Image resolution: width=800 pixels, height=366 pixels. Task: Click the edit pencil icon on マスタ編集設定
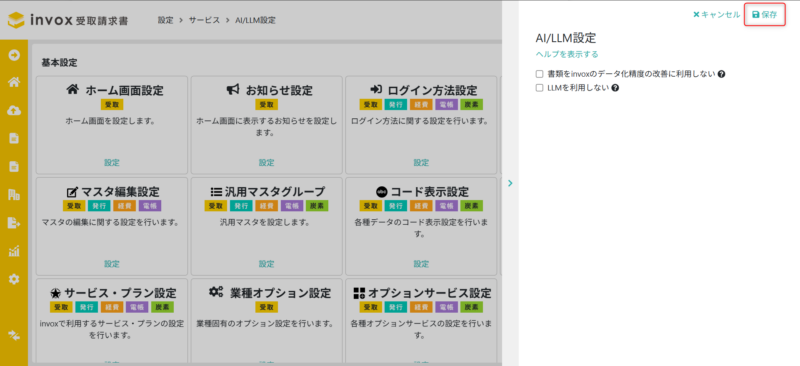(x=72, y=192)
